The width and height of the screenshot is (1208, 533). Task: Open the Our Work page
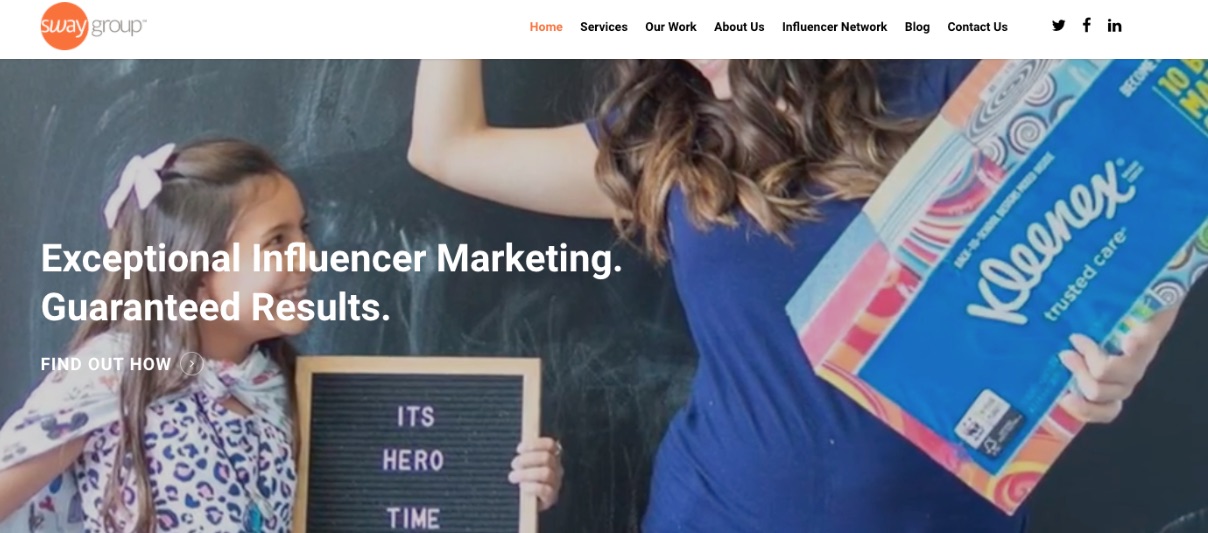click(671, 27)
